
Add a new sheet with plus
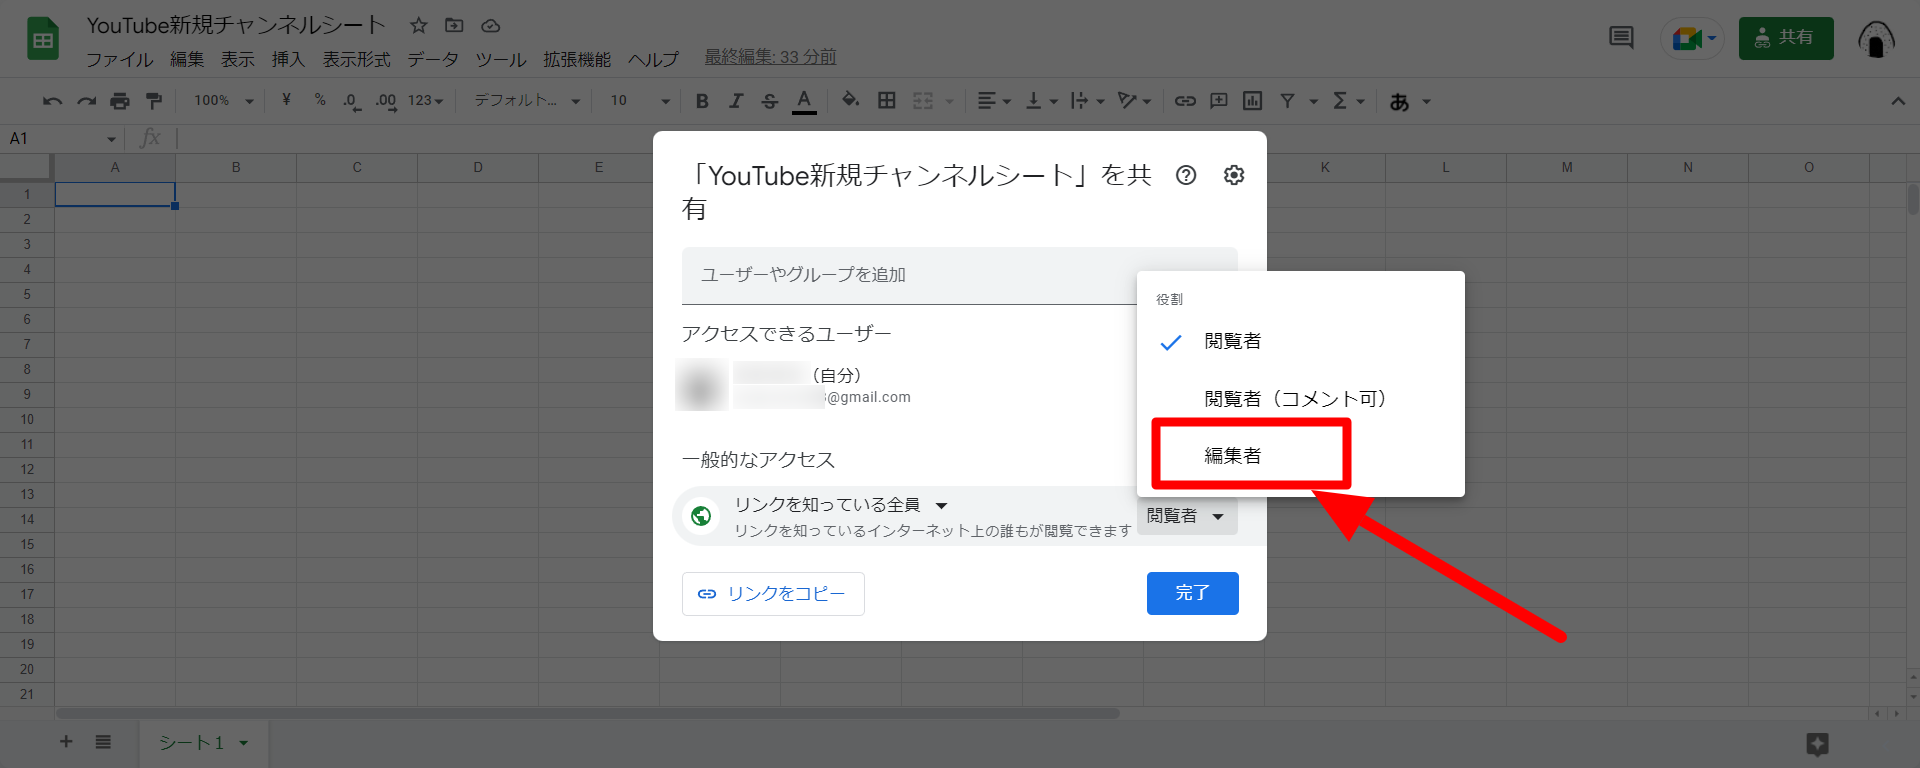(66, 742)
